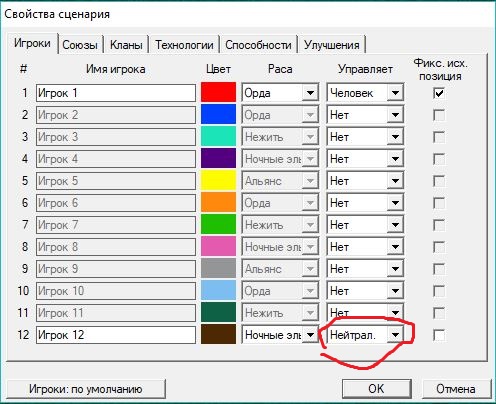This screenshot has height=404, width=496.
Task: Open the controller dropdown for player 2
Action: click(365, 115)
